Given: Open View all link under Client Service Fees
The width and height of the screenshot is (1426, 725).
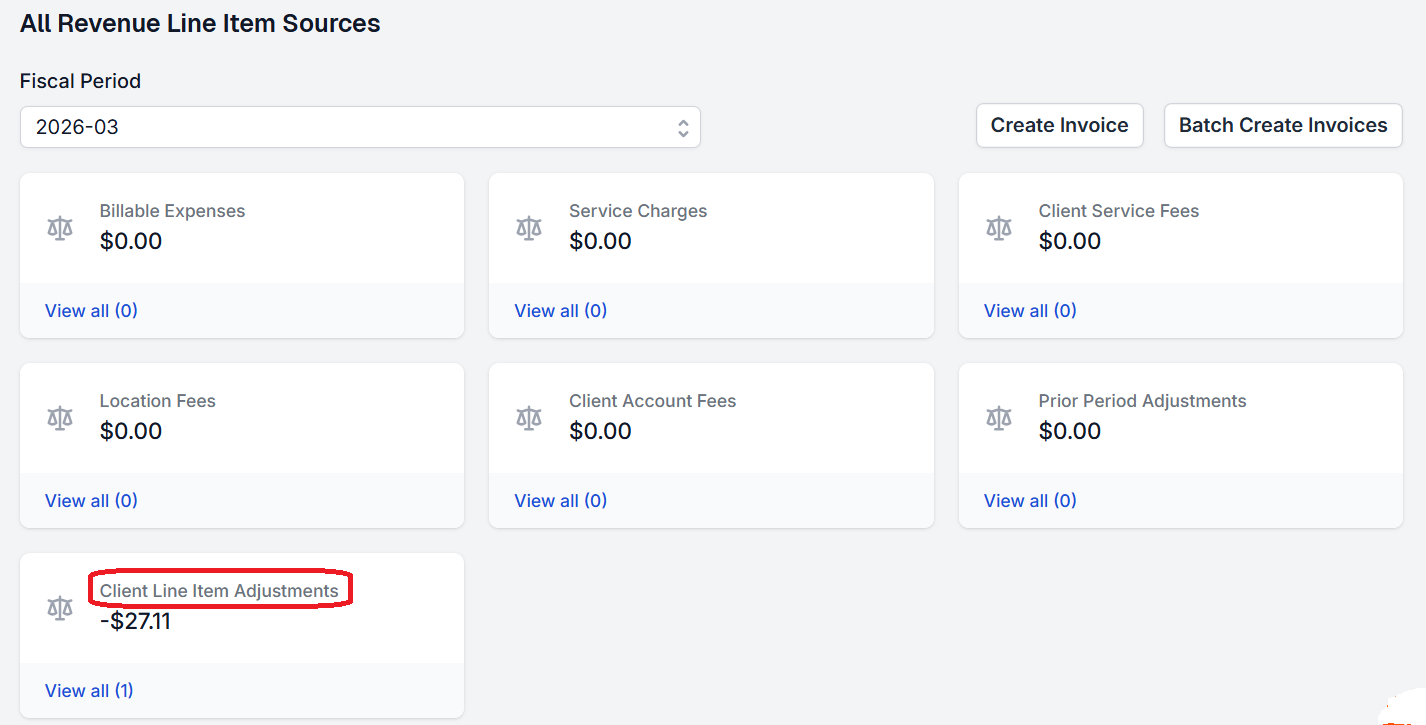Looking at the screenshot, I should pyautogui.click(x=1030, y=311).
